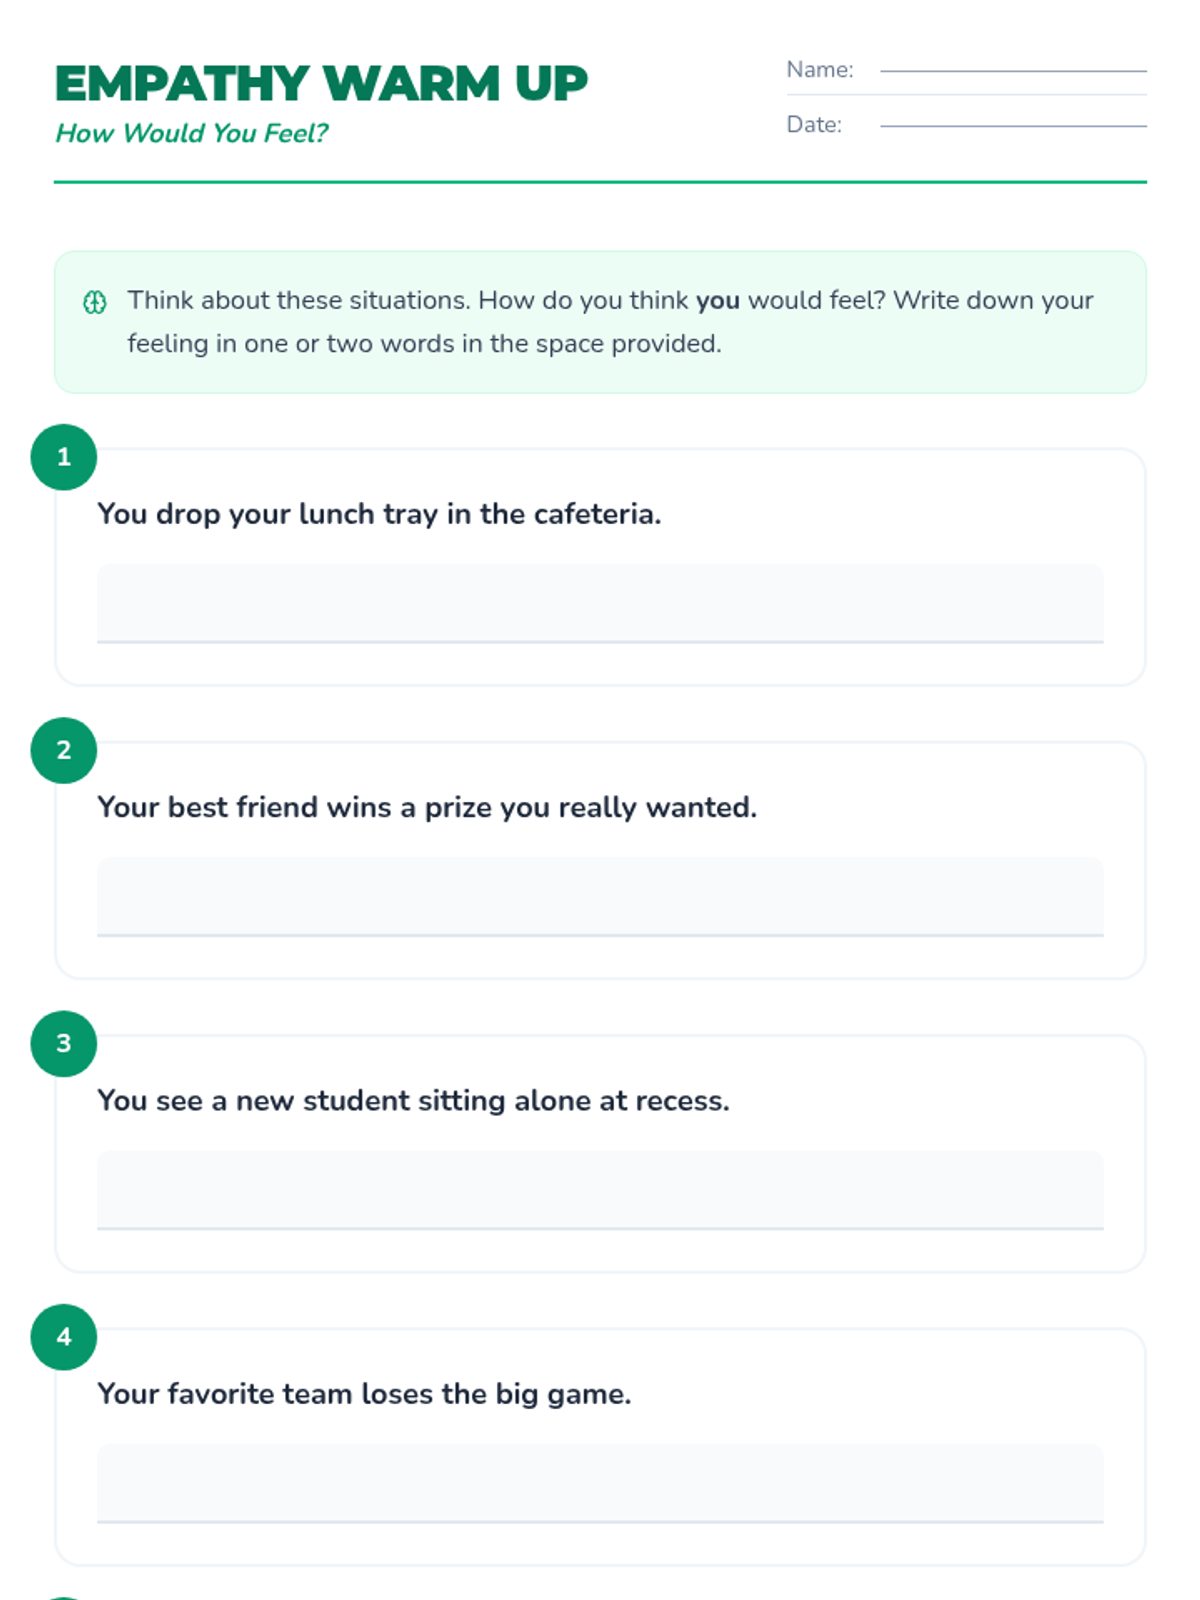The image size is (1200, 1600).
Task: Click the Empathy Warm Up title
Action: (321, 83)
